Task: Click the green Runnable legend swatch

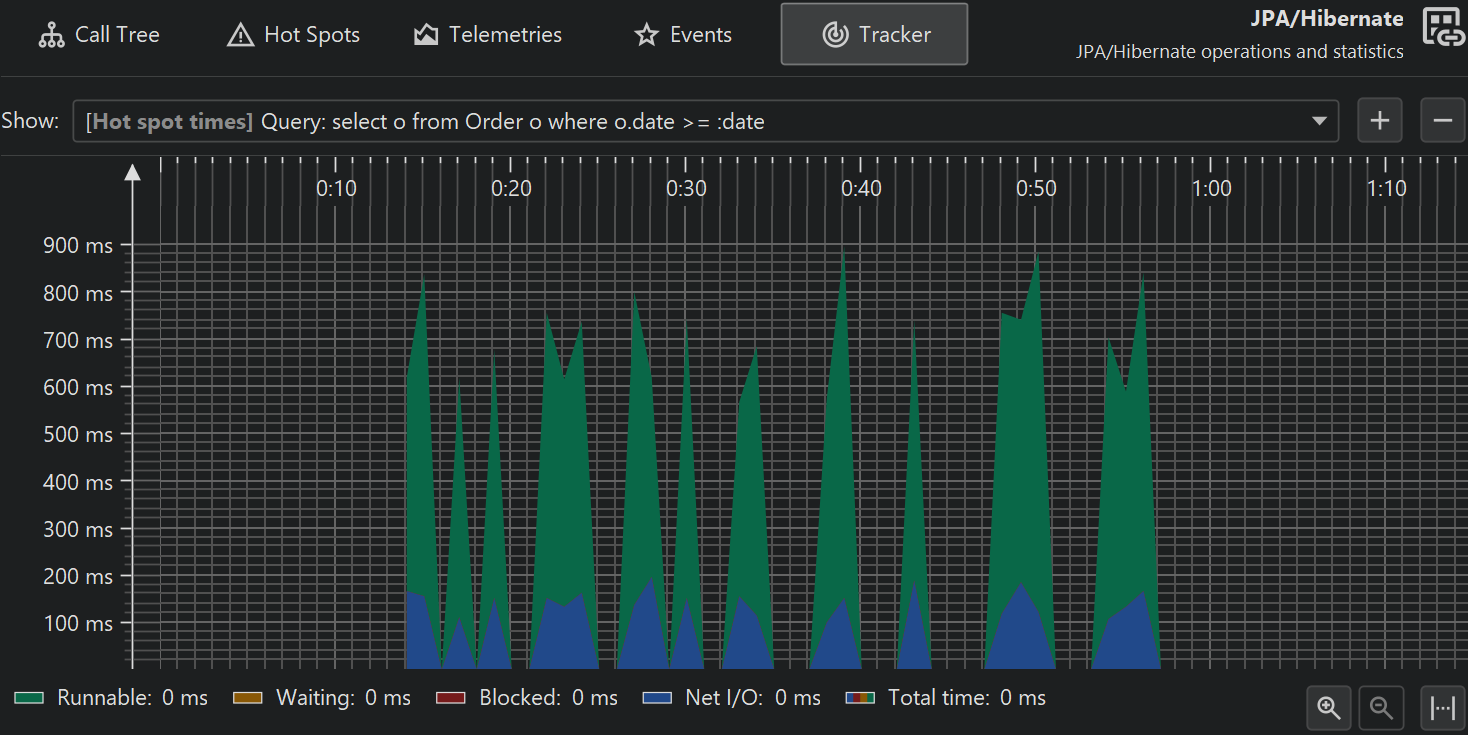Action: click(x=30, y=698)
